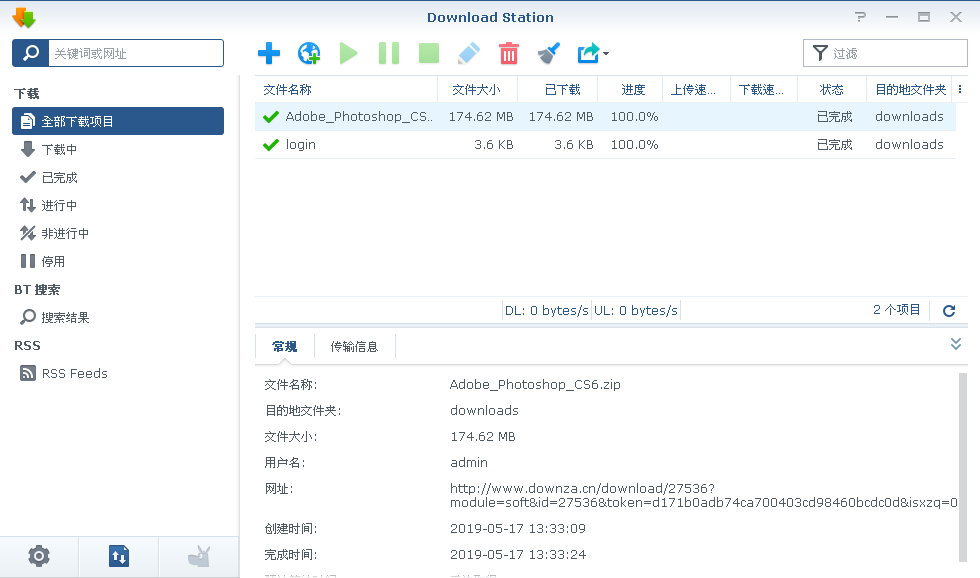Open the share action dropdown arrow
The width and height of the screenshot is (980, 578).
(604, 53)
